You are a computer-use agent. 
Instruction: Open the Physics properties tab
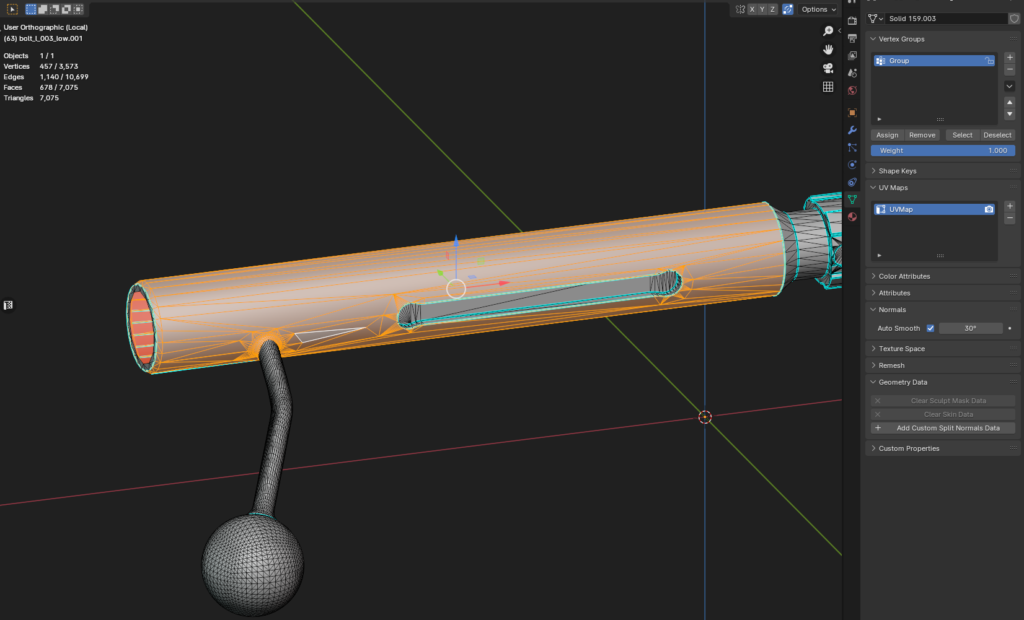point(852,165)
